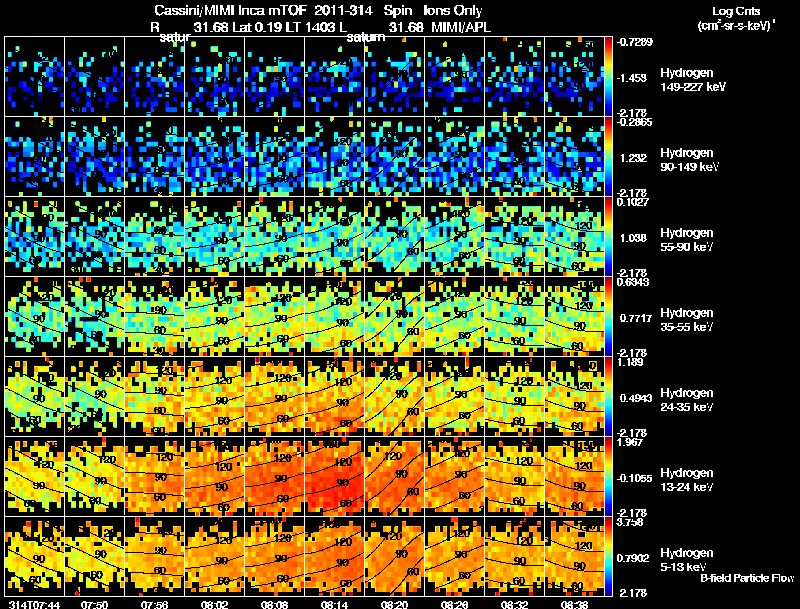Click the Hydrogen 90-149 keV row label

coord(690,160)
